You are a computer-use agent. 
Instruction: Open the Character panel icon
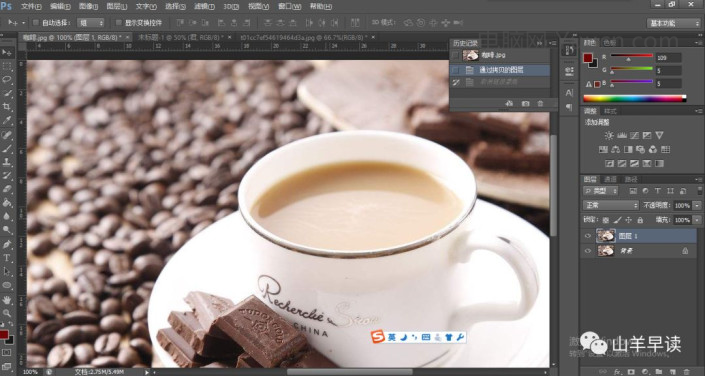(569, 93)
